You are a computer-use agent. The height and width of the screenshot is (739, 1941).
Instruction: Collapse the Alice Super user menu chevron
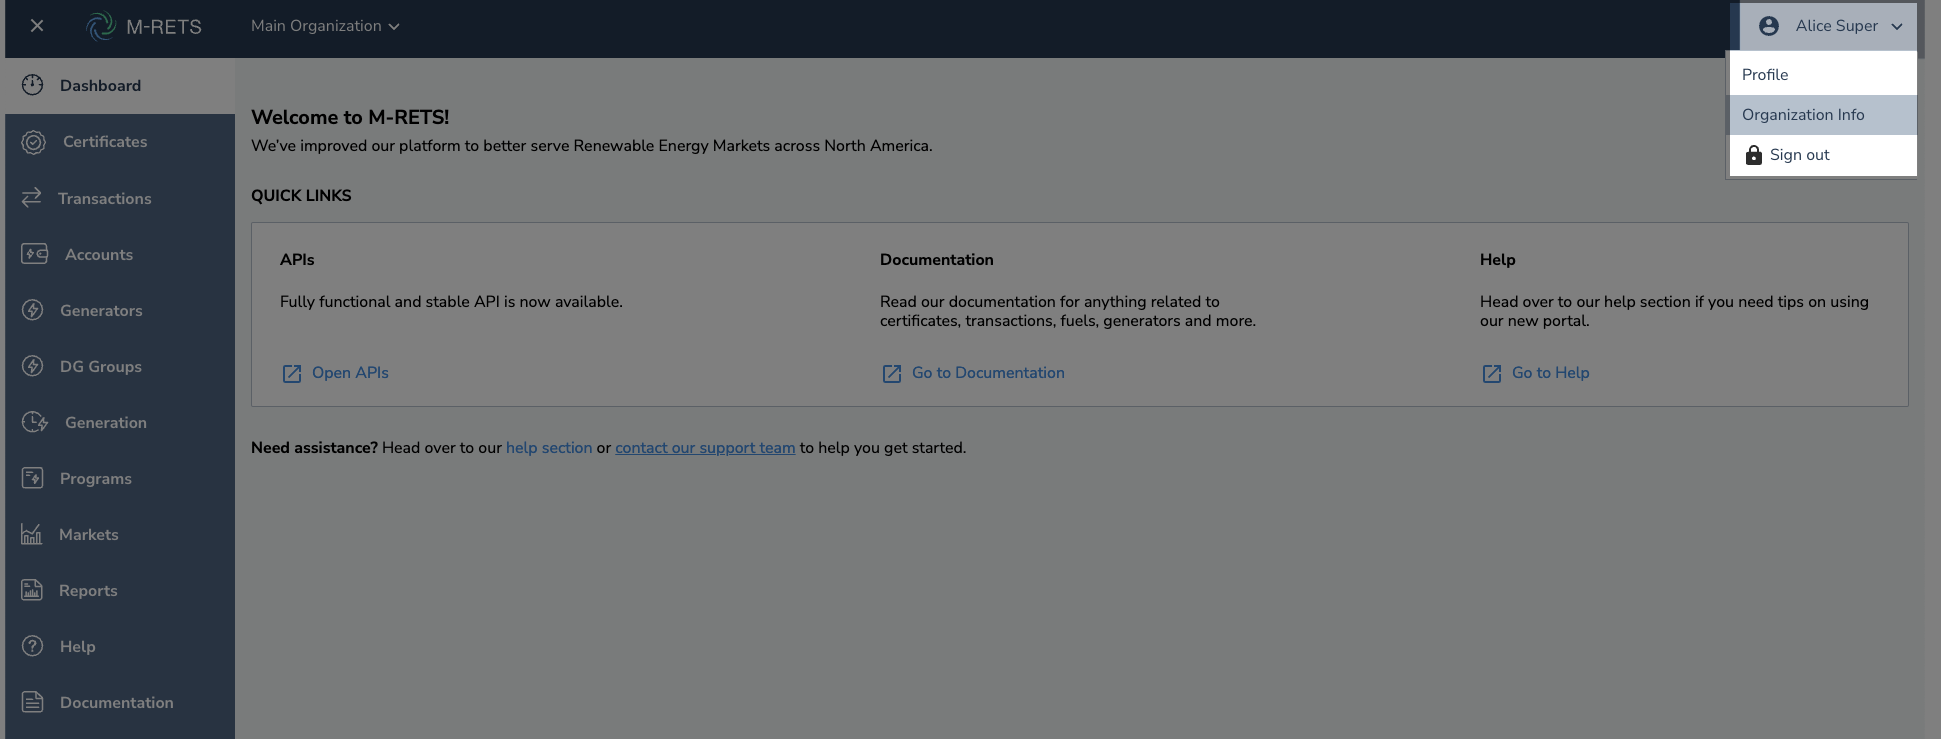[x=1897, y=27]
